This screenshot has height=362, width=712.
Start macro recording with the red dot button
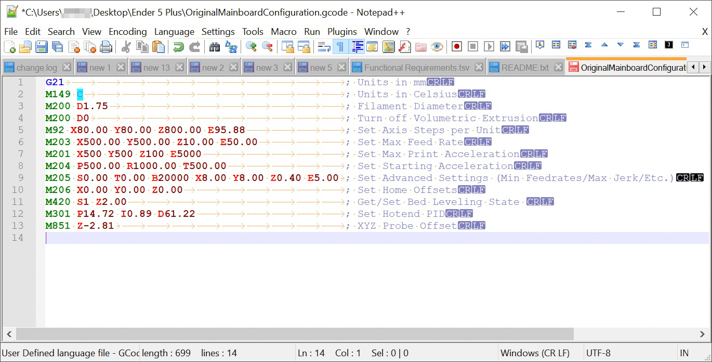pos(457,46)
